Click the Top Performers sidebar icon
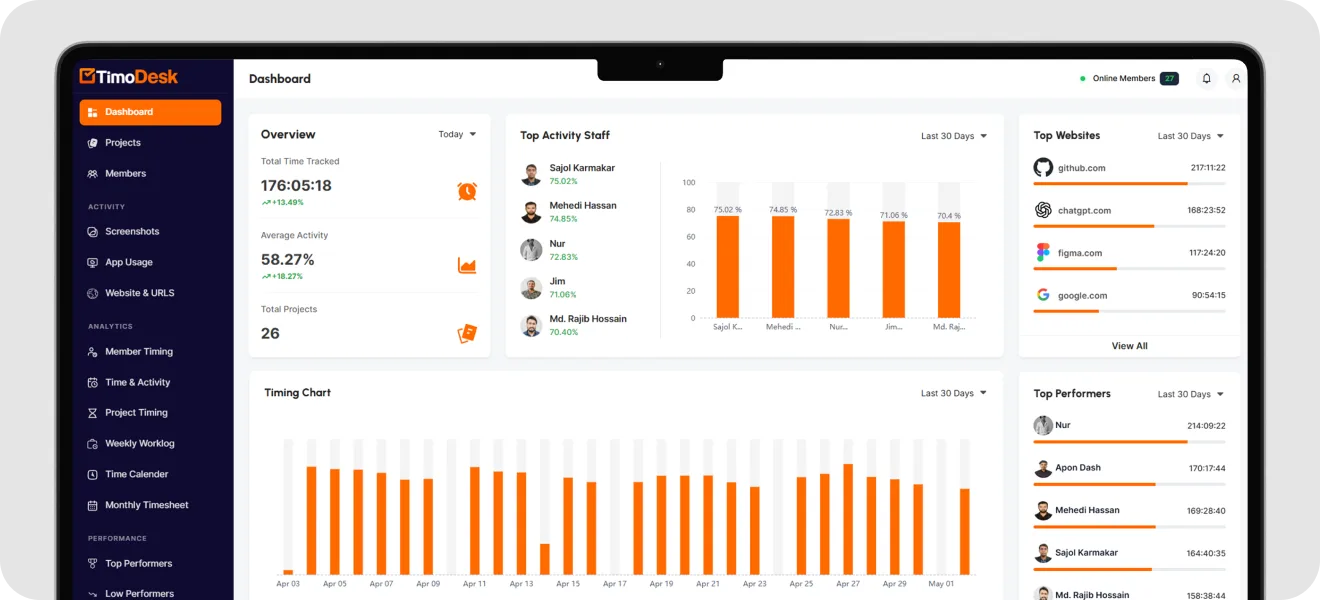This screenshot has height=600, width=1320. 92,564
